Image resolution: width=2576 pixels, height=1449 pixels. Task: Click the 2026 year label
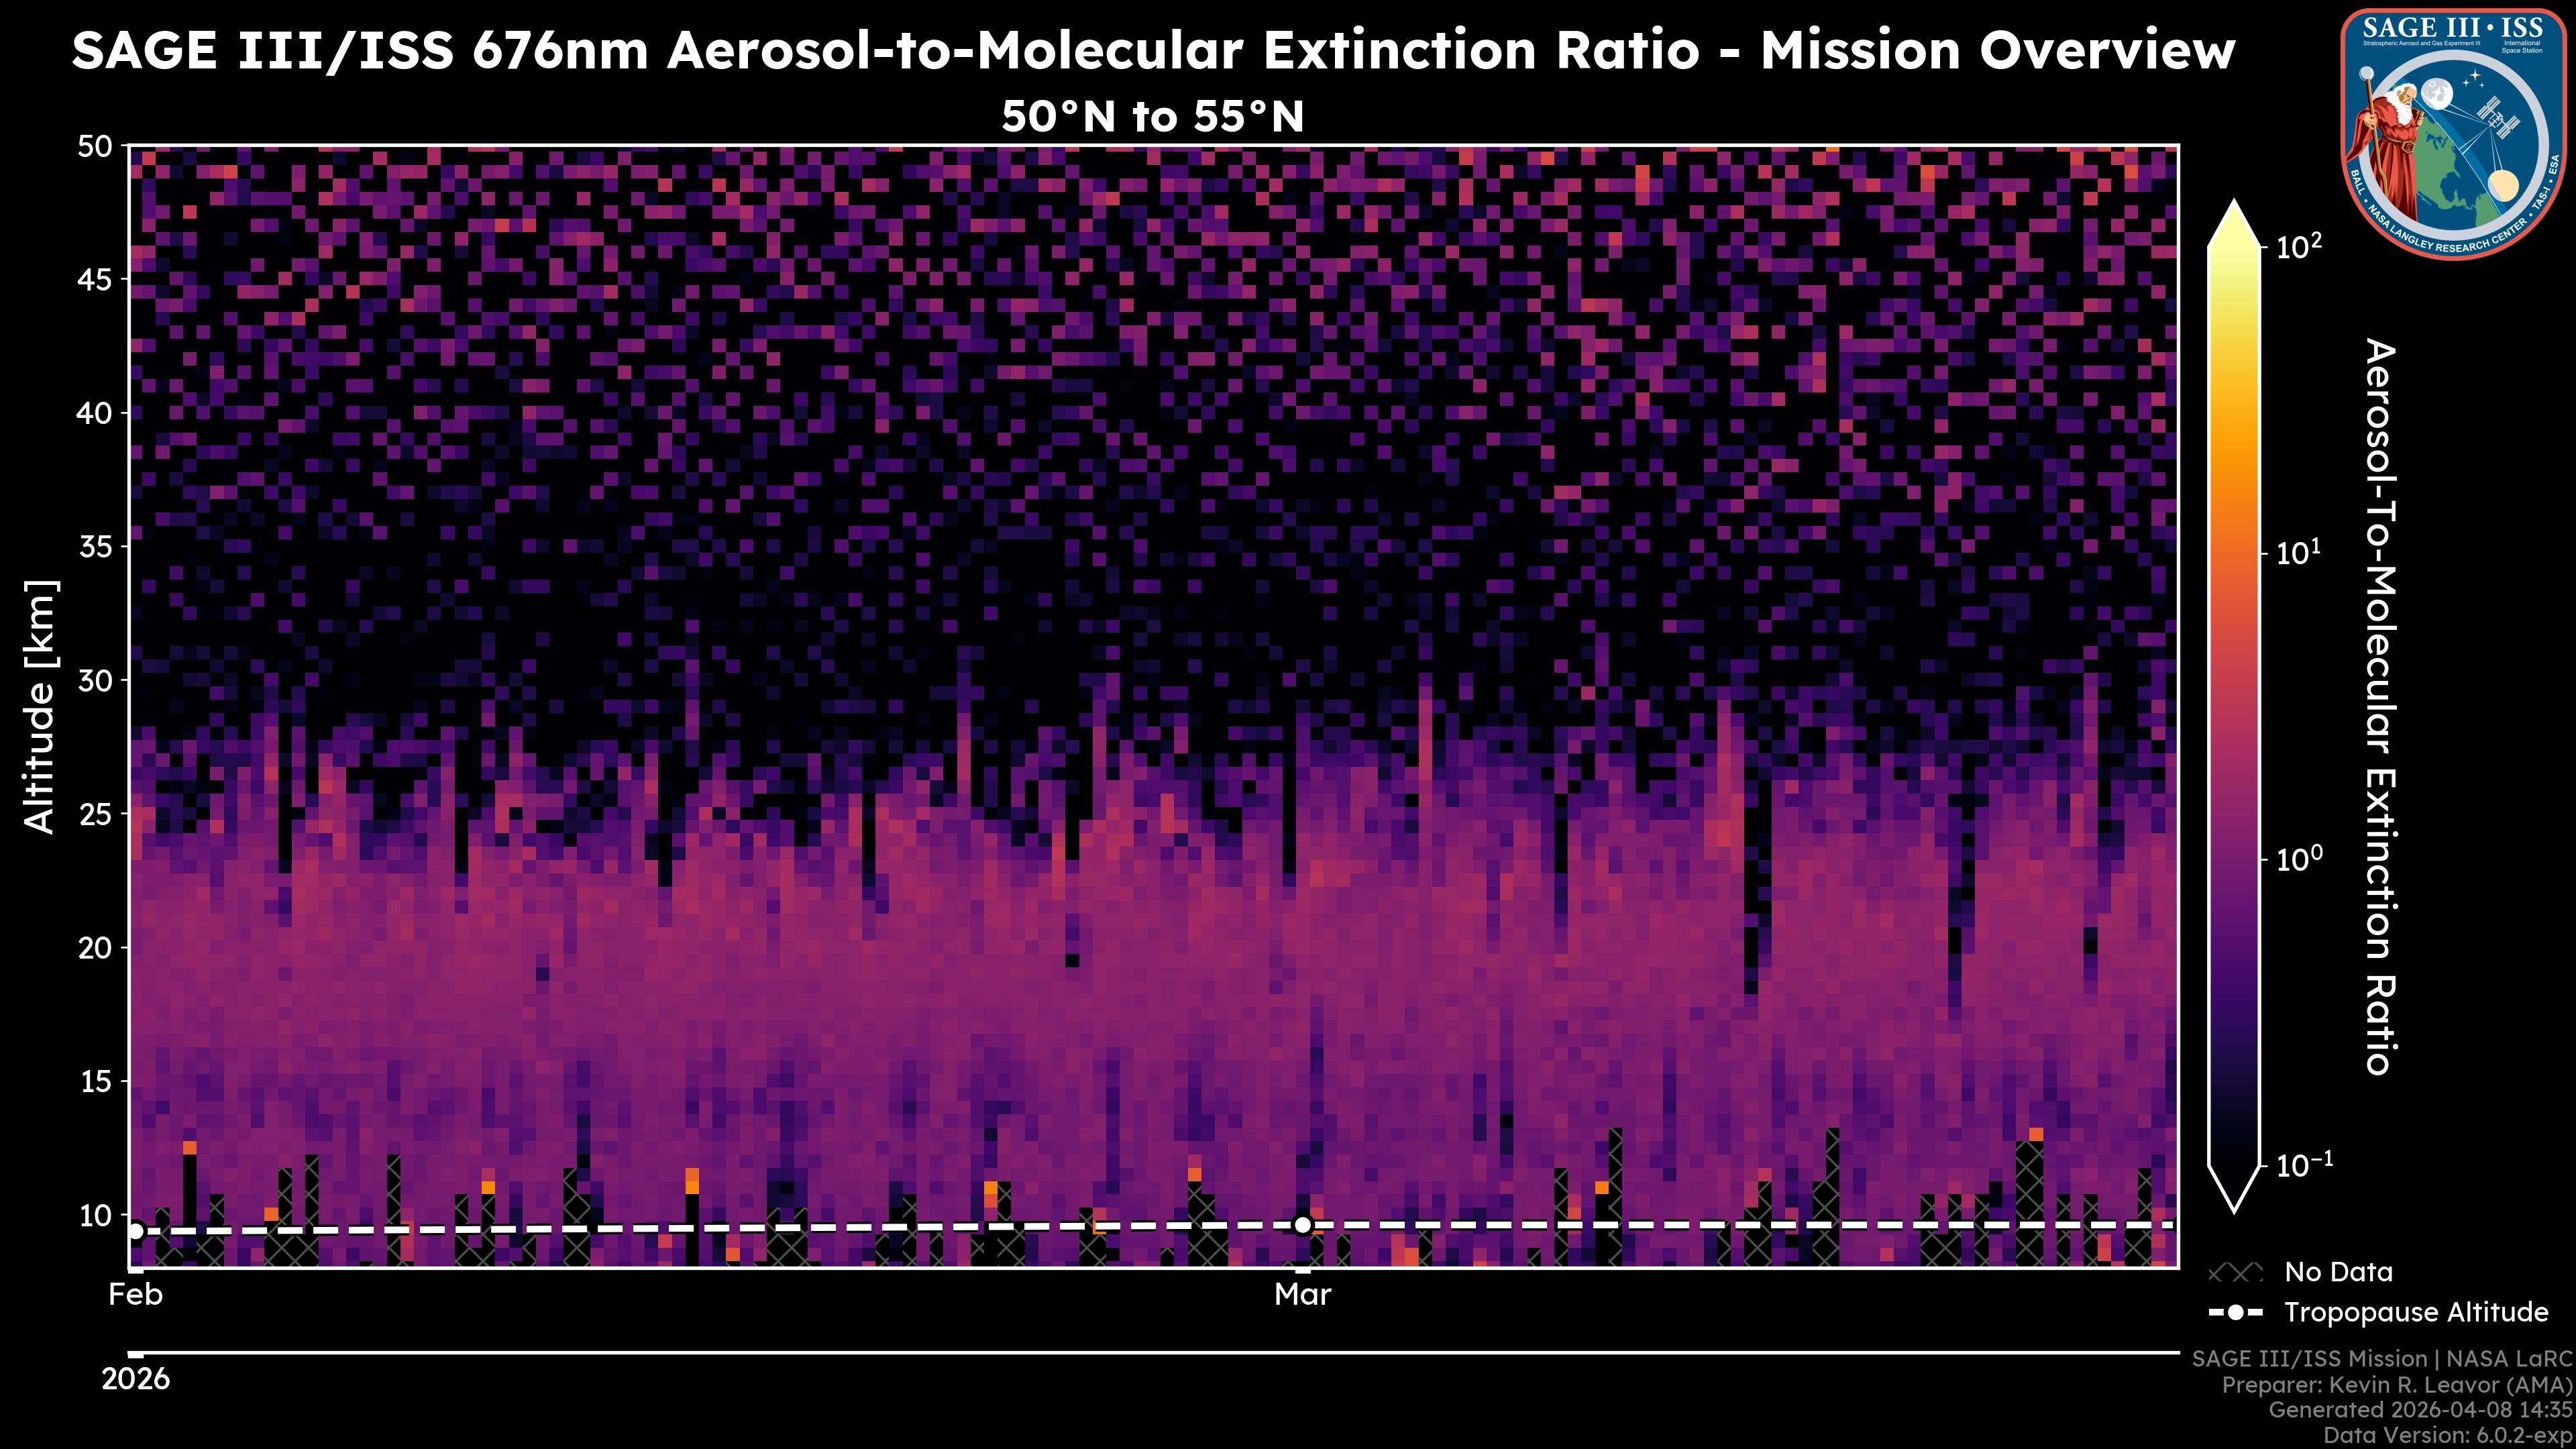coord(136,1379)
